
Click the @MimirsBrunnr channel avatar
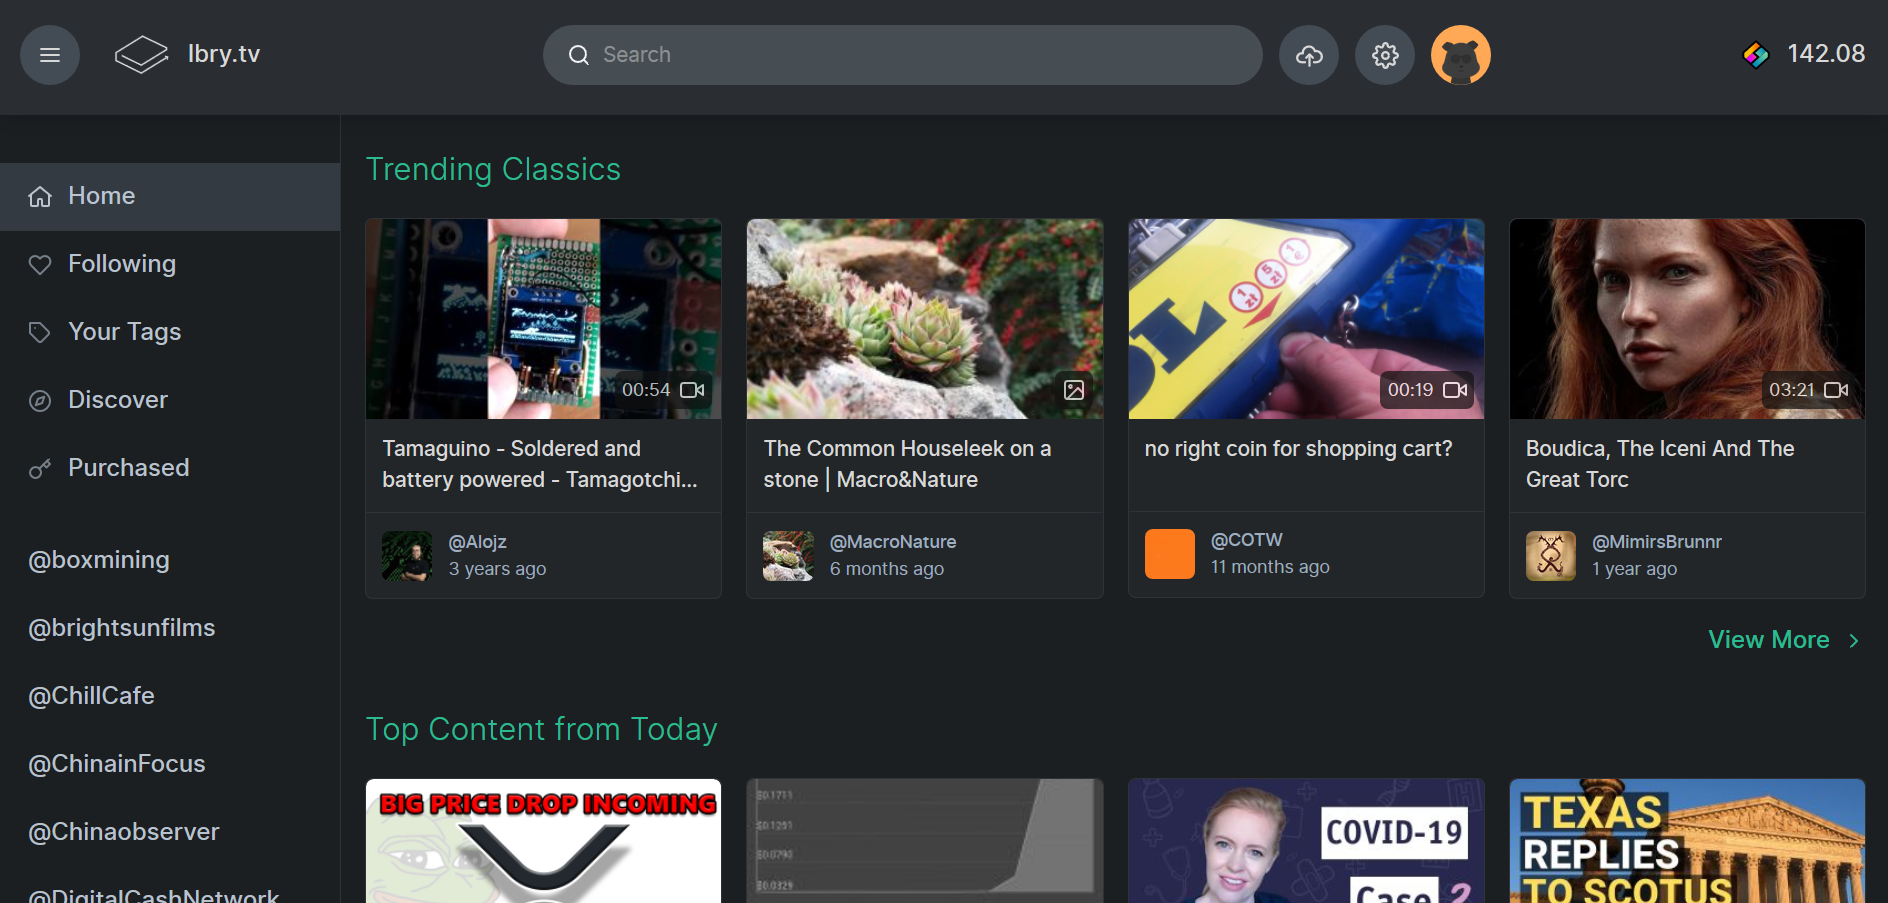(1551, 556)
